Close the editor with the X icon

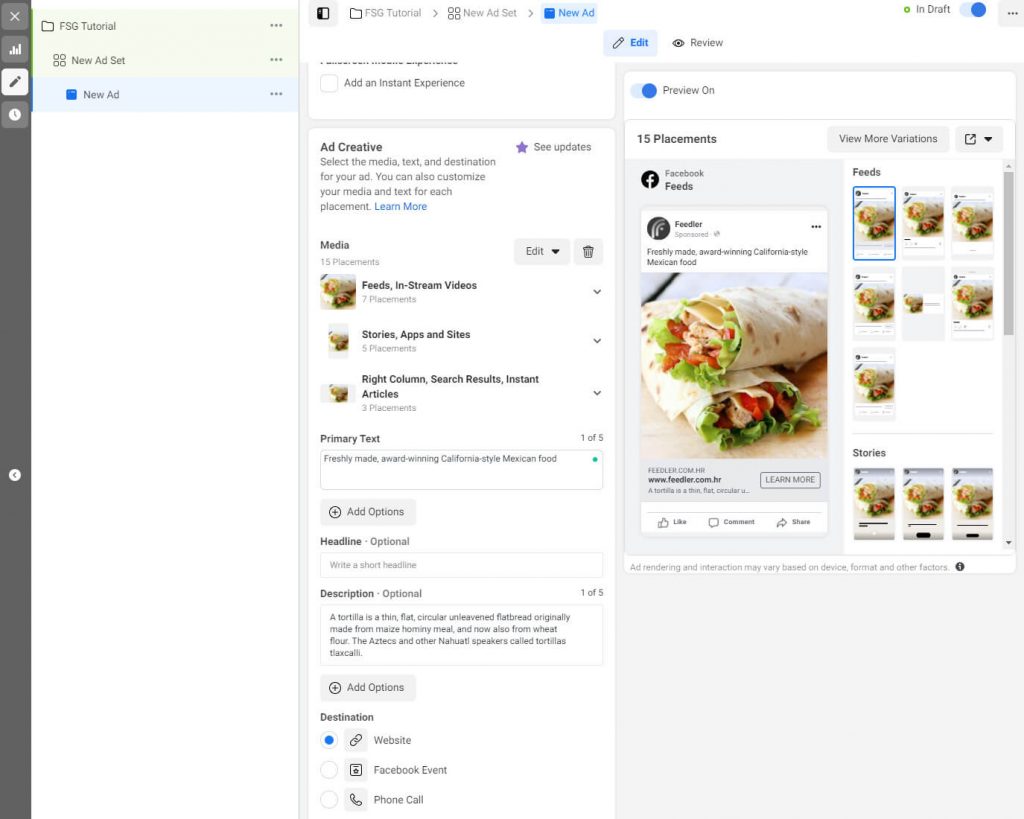pos(15,16)
